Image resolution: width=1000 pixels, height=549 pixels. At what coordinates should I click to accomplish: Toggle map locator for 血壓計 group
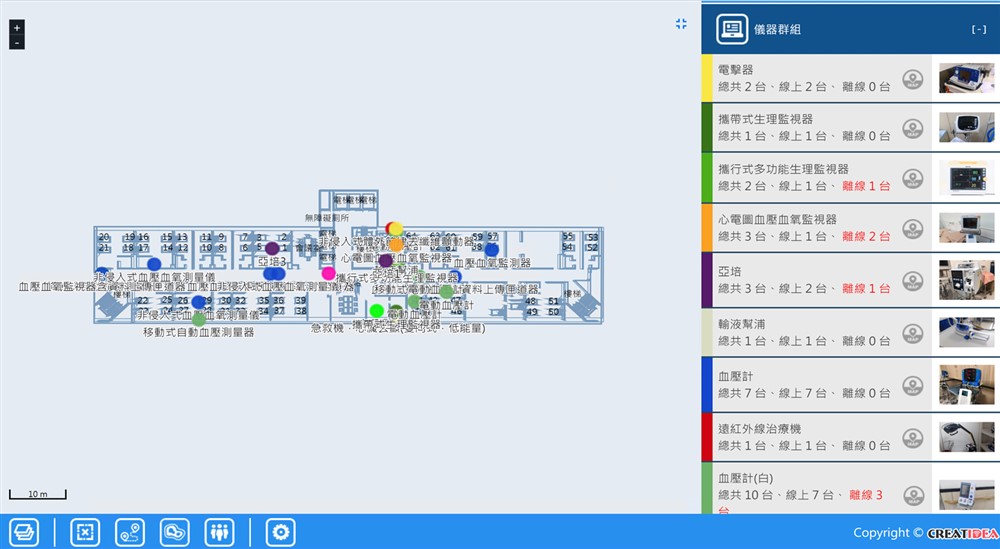(x=912, y=384)
